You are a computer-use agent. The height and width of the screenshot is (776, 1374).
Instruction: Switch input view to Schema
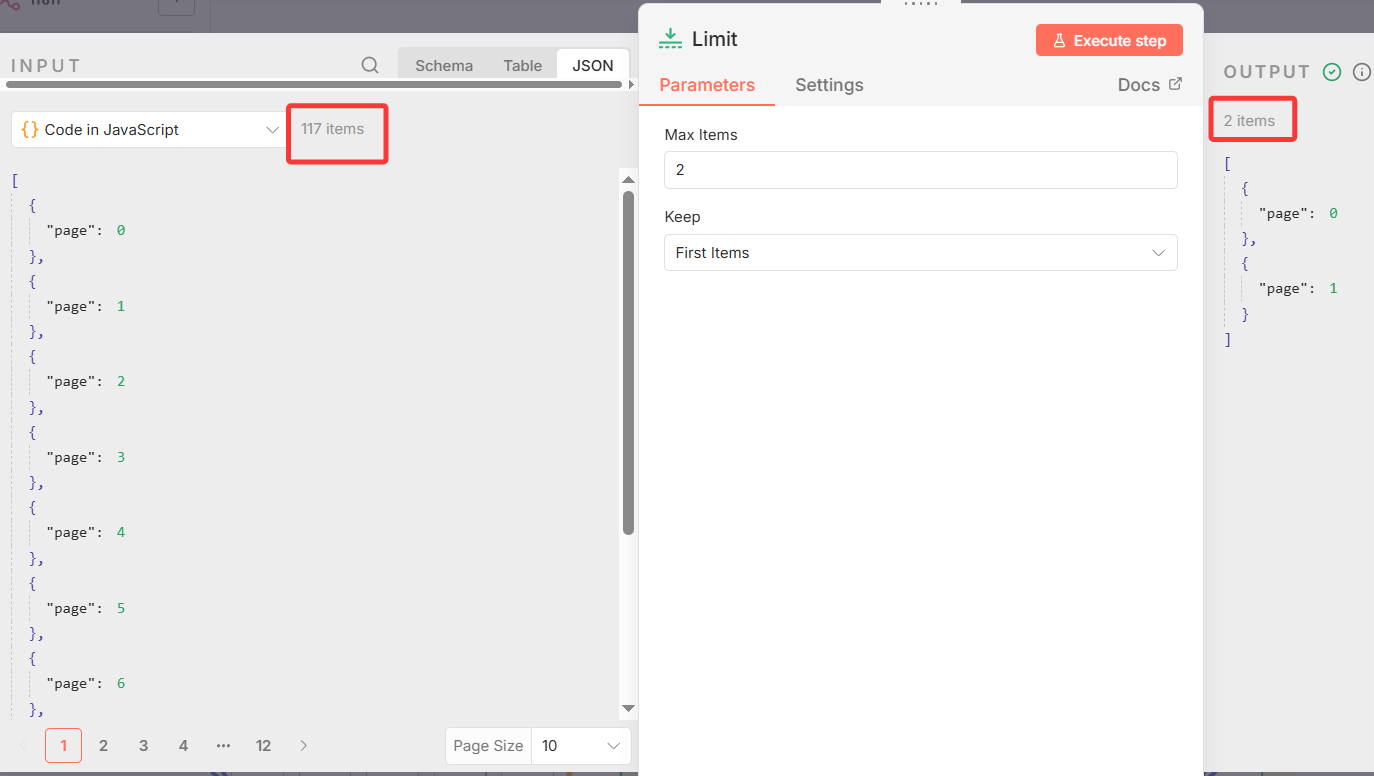pyautogui.click(x=444, y=66)
